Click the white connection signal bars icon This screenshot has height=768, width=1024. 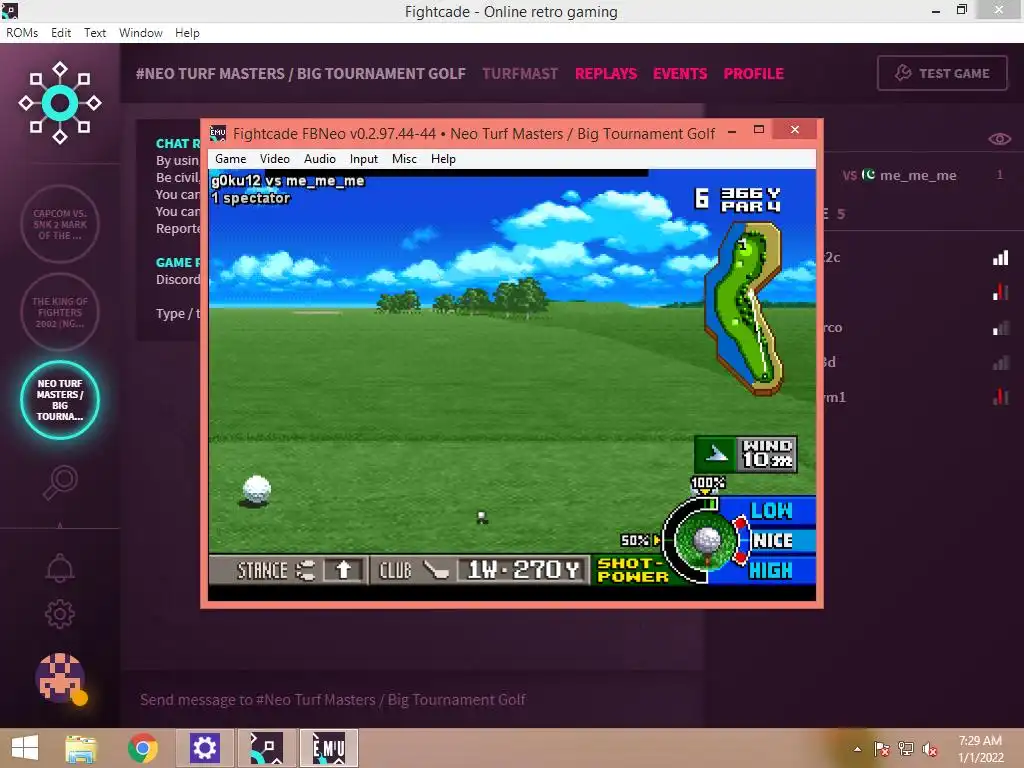(x=1000, y=257)
